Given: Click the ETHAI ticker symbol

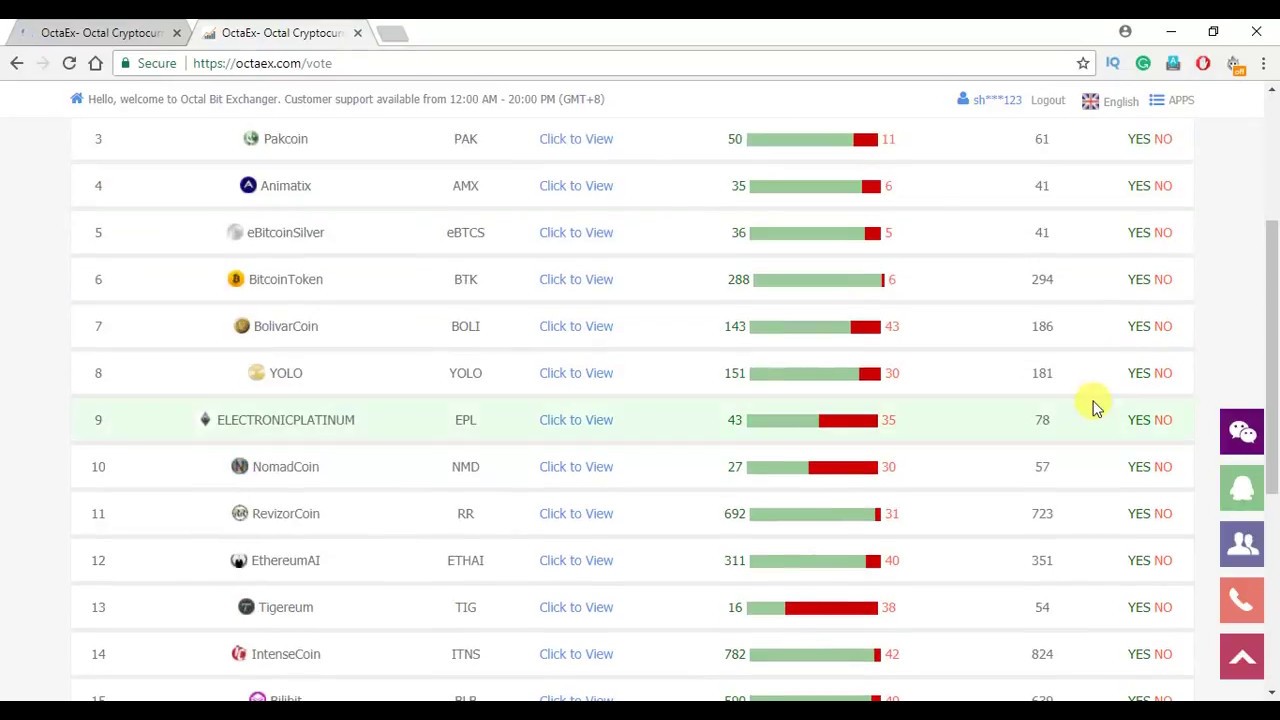Looking at the screenshot, I should (465, 560).
